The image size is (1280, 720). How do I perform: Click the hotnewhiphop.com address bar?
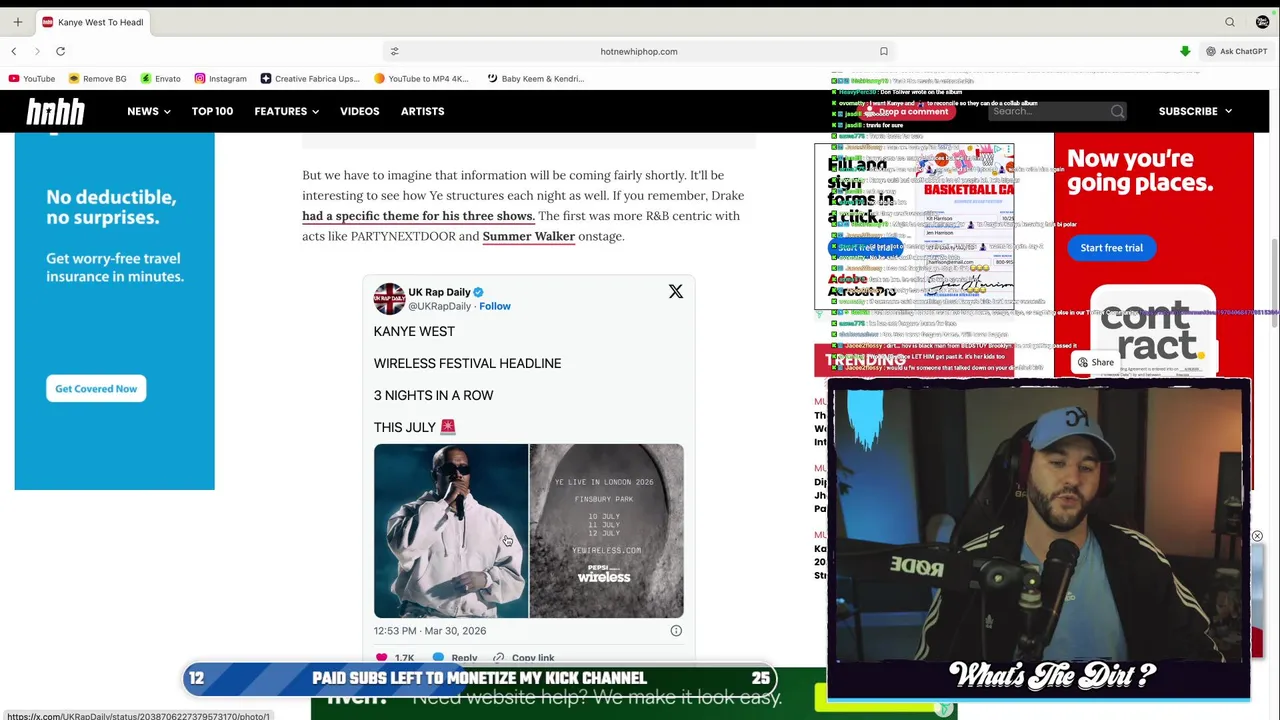(639, 51)
